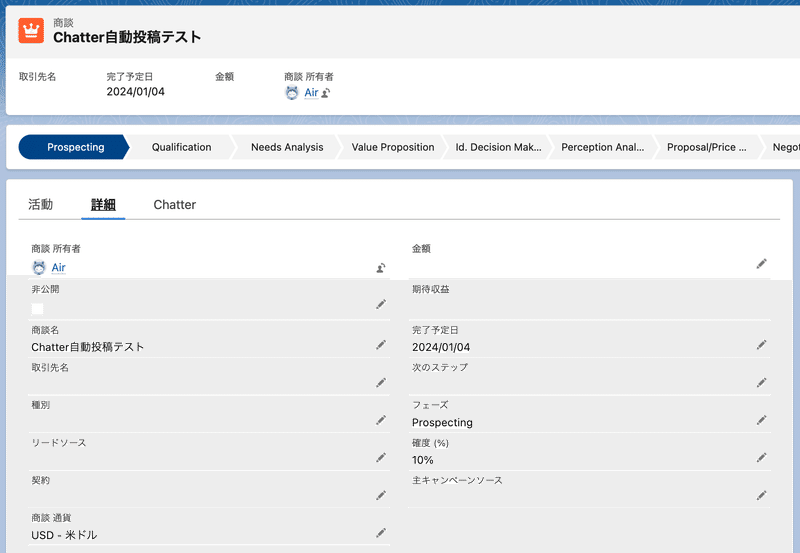Viewport: 800px width, 553px height.
Task: Edit the 契約 field pencil icon
Action: (381, 495)
